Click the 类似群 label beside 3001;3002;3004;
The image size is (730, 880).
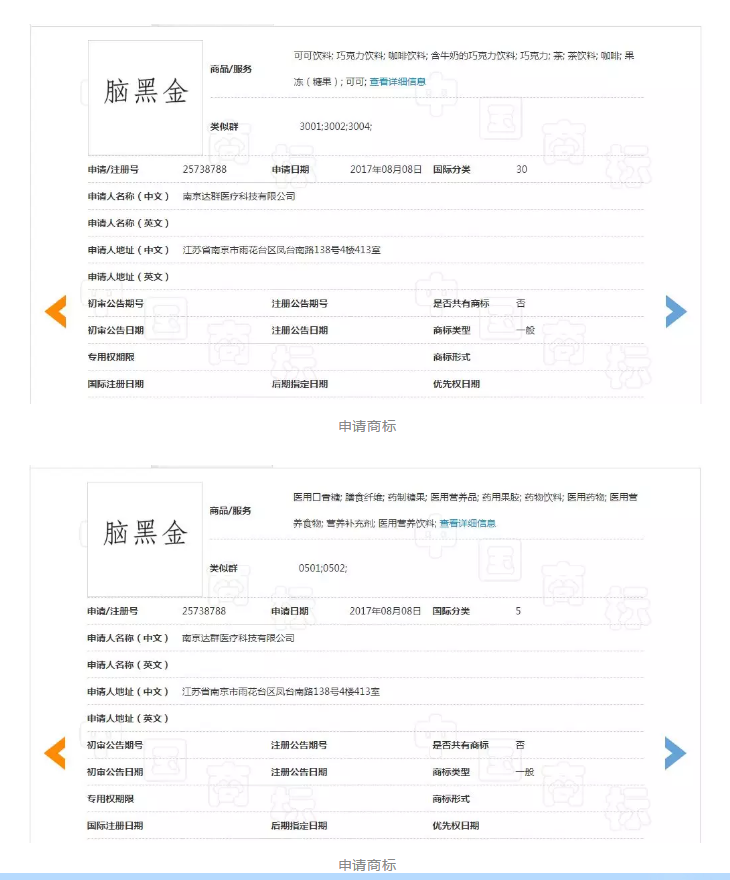tap(224, 126)
